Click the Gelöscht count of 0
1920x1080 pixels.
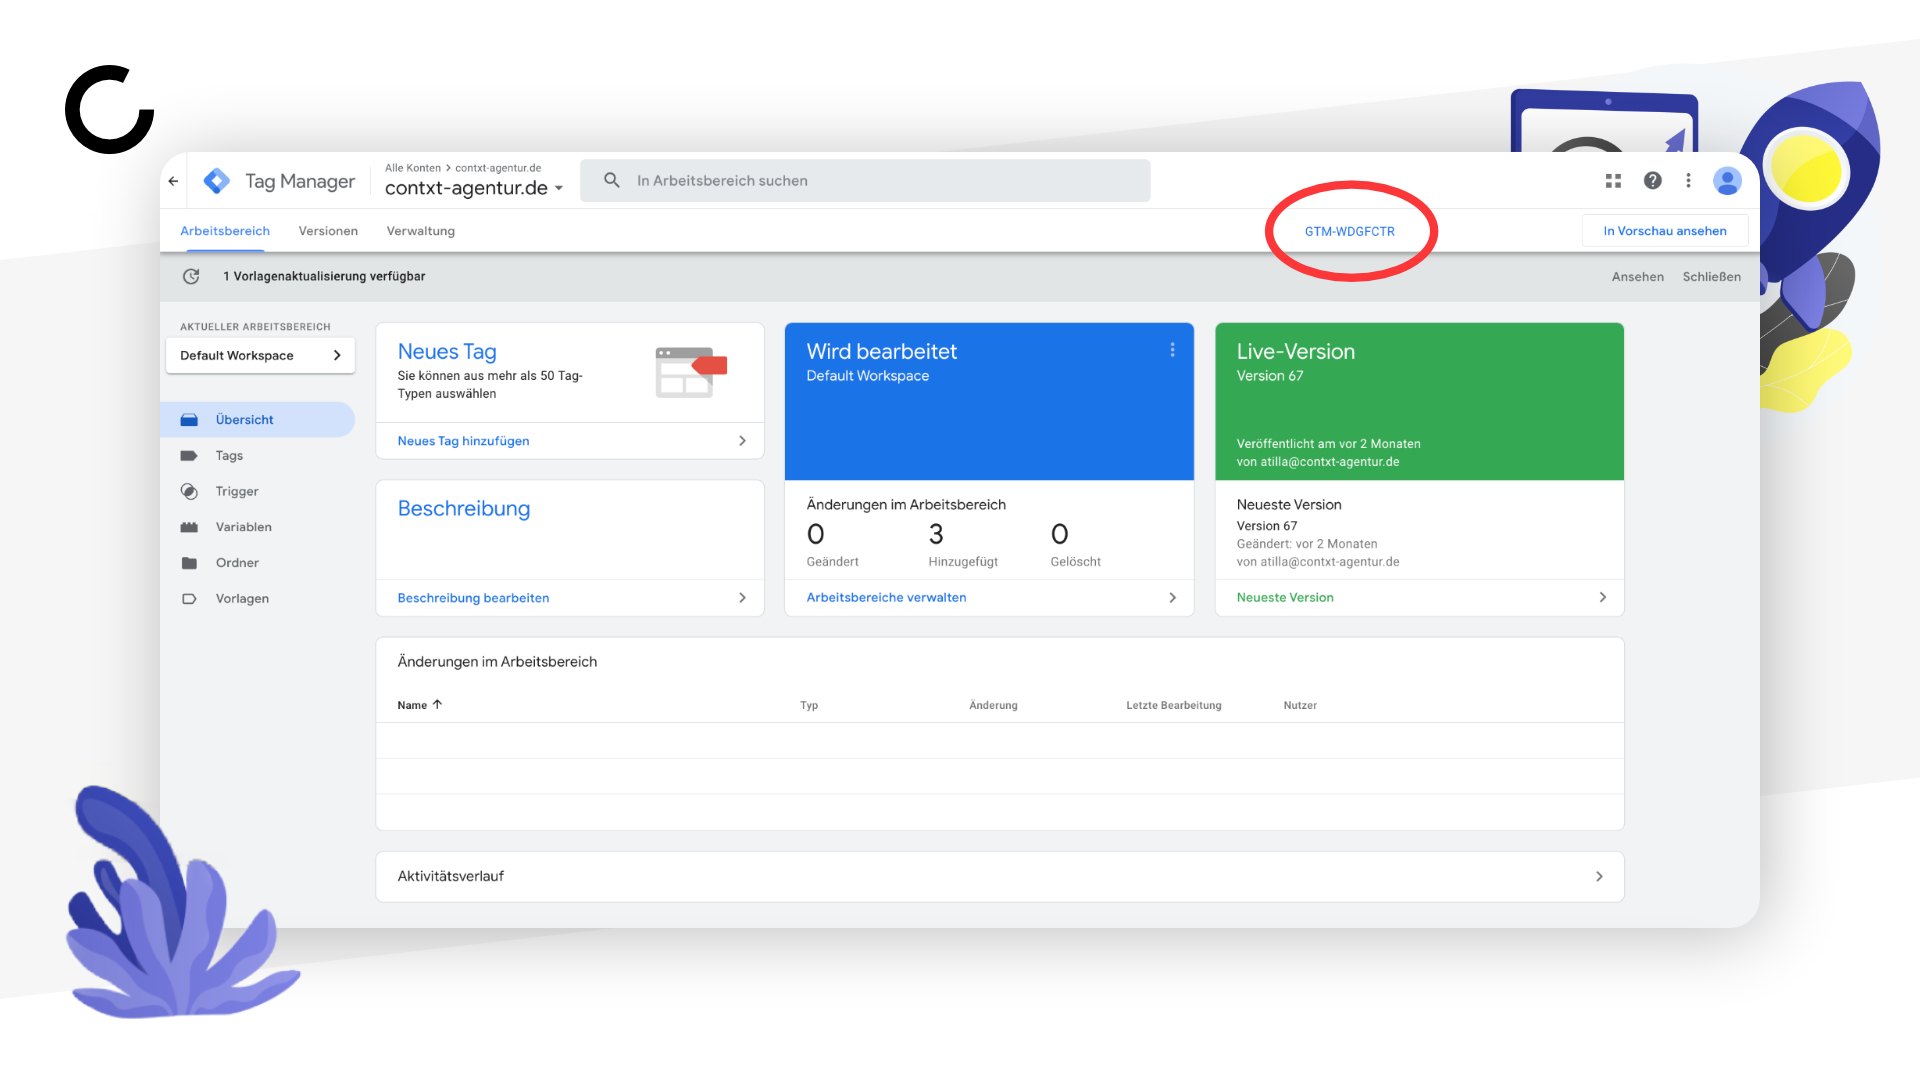(x=1060, y=534)
